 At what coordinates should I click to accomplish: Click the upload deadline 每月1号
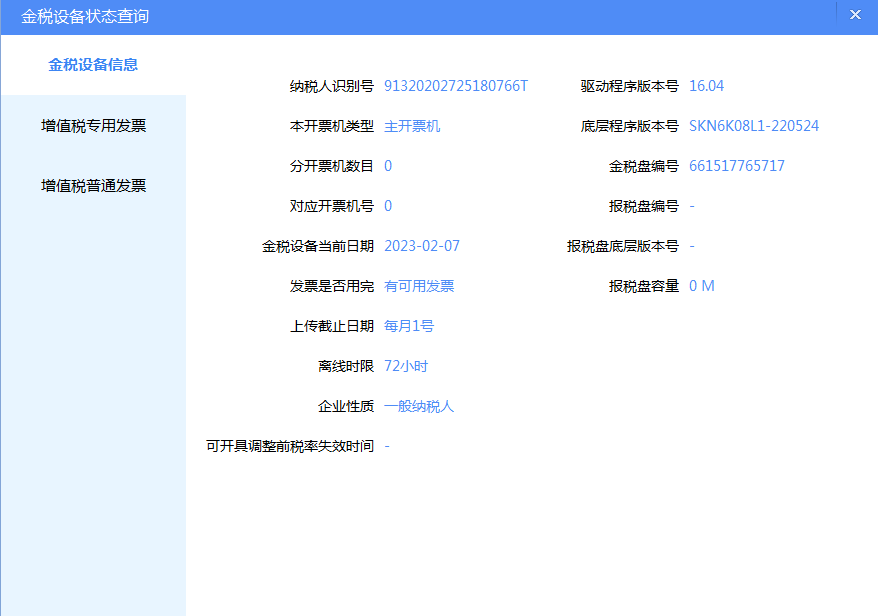409,326
